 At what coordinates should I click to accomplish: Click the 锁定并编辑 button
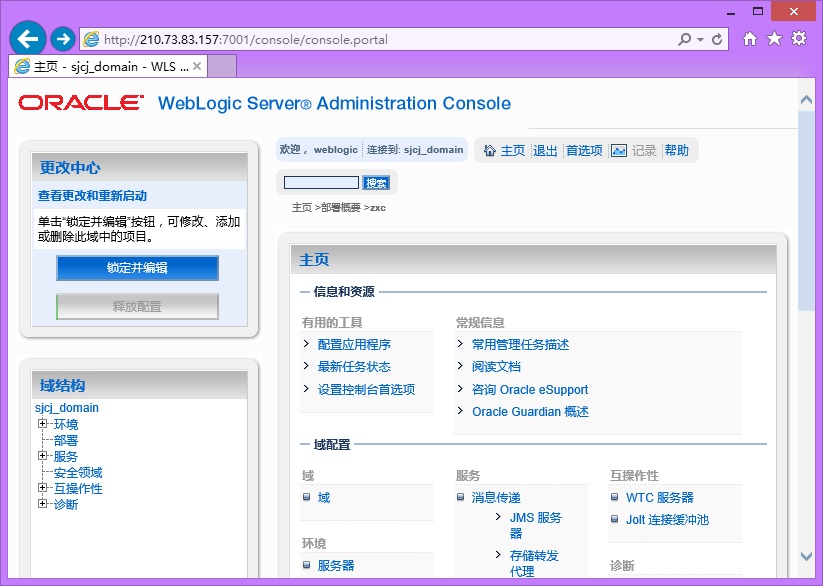click(x=138, y=268)
